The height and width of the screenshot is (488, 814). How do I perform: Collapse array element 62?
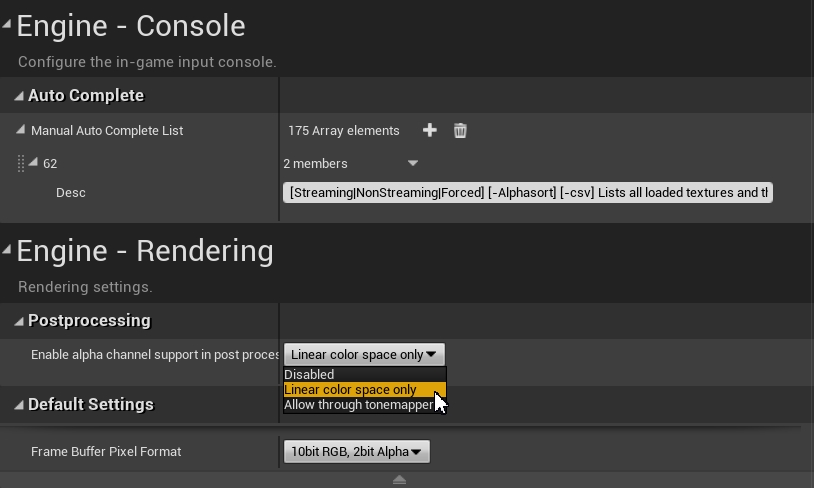click(33, 162)
